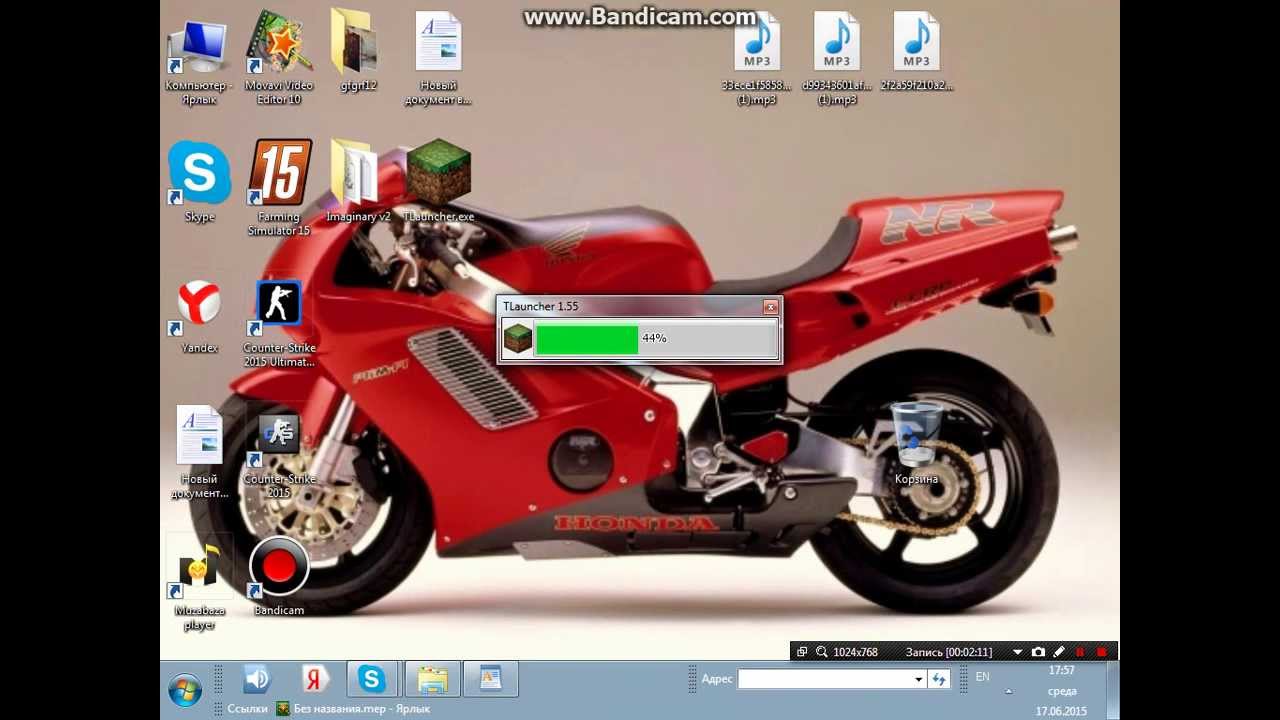Launch Counter-Strike 2015 Ultimate shortcut
The image size is (1280, 720).
(279, 323)
